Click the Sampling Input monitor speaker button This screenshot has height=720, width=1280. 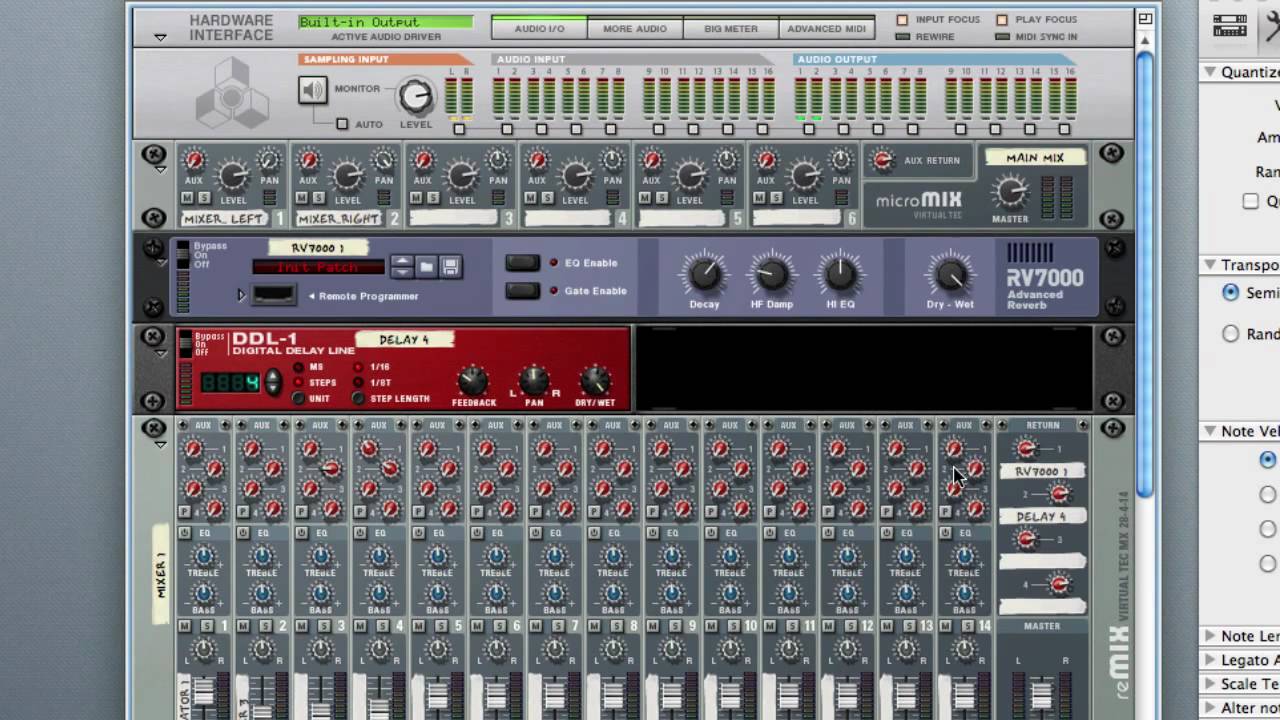[313, 90]
